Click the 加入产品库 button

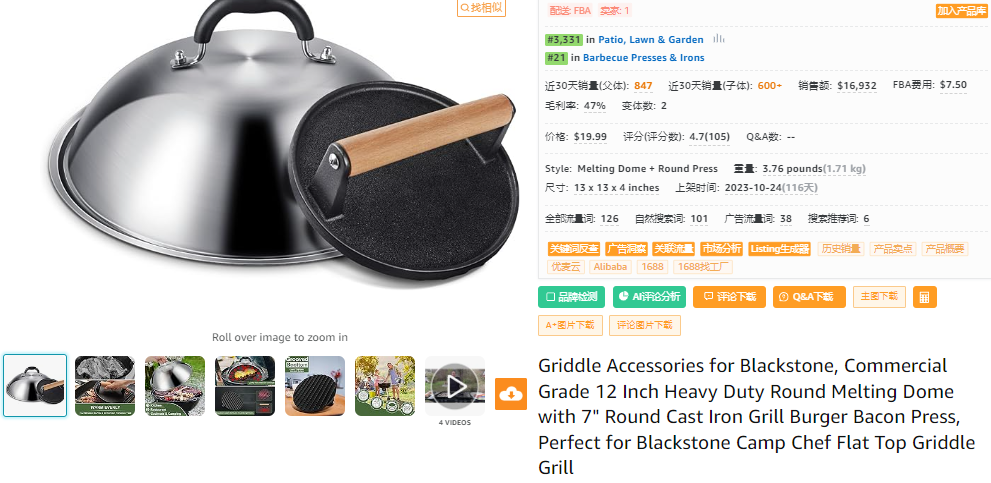coord(961,11)
